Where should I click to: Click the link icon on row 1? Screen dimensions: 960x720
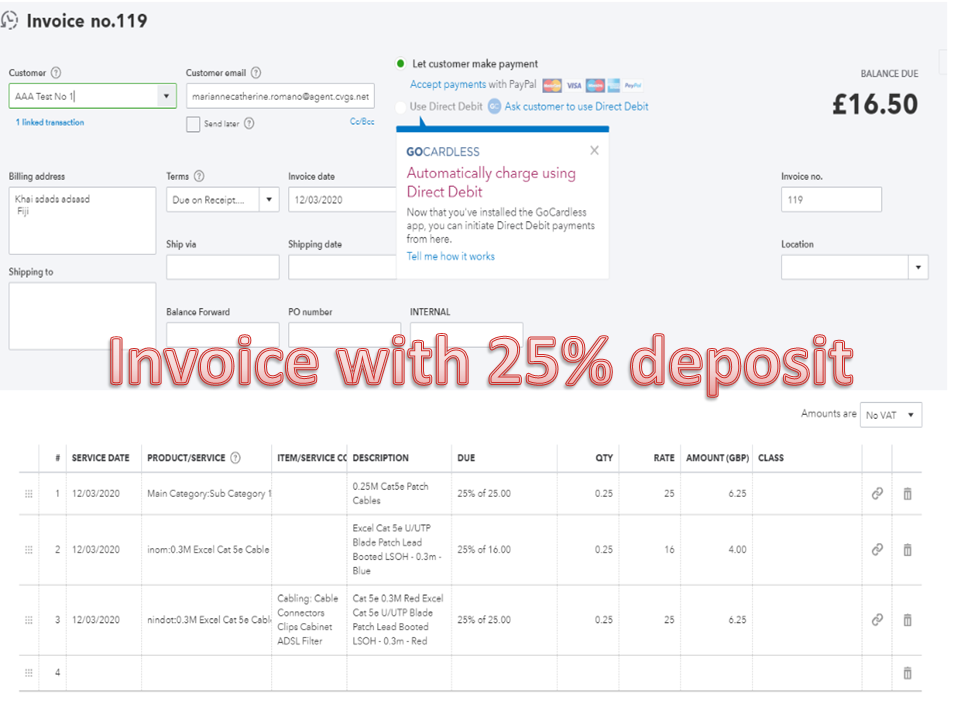coord(877,493)
